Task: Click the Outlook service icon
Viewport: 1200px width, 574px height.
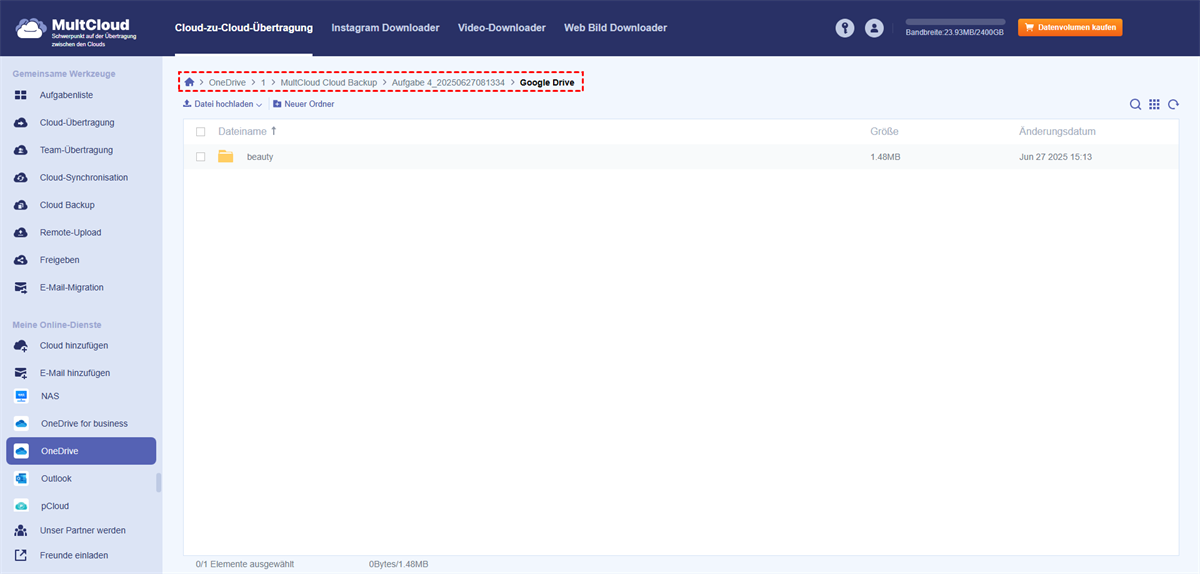Action: pos(21,479)
